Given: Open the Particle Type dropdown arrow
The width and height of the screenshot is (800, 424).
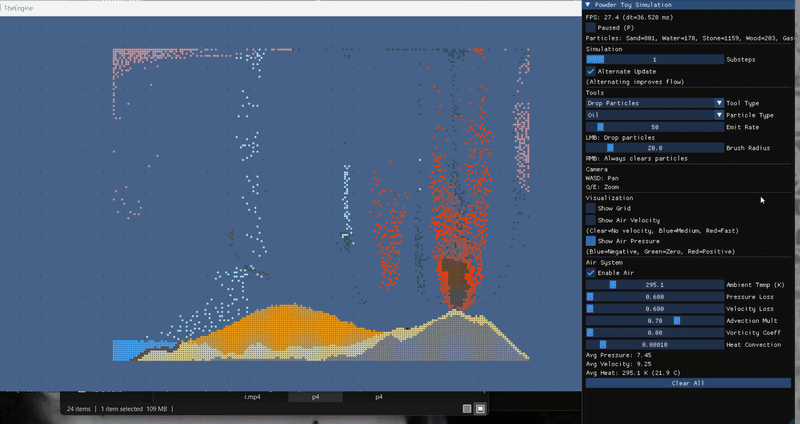Looking at the screenshot, I should click(x=719, y=115).
